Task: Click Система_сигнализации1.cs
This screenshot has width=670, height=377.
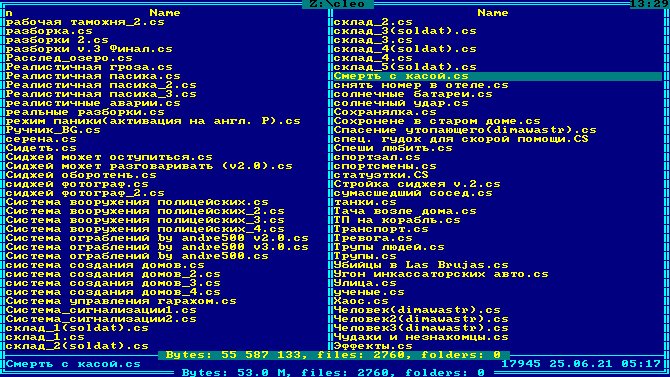Action: tap(101, 310)
